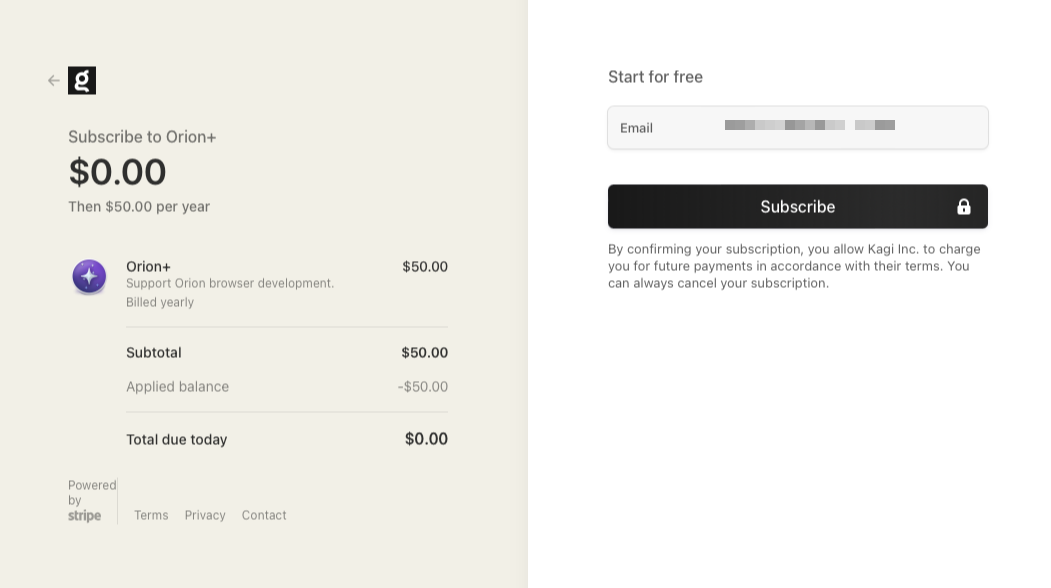Click the large $0.00 price
The height and width of the screenshot is (588, 1051).
[x=117, y=172]
